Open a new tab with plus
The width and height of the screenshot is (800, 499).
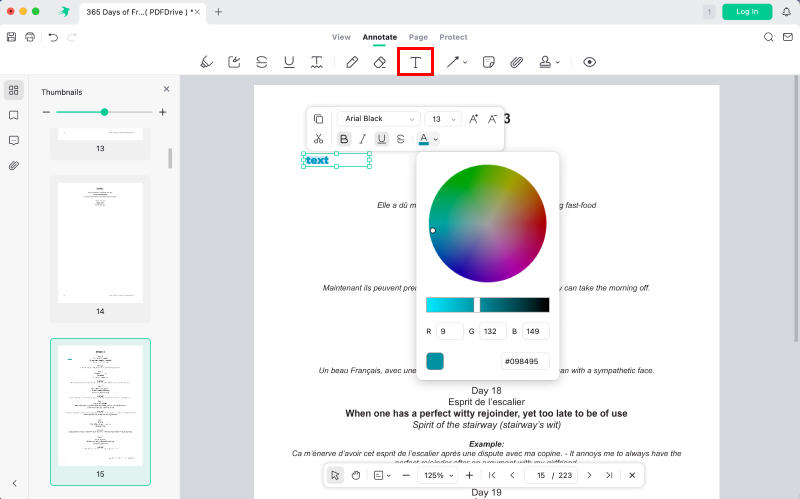218,12
